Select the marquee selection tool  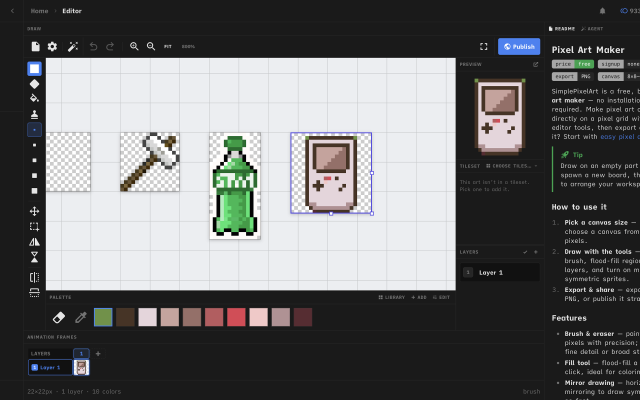click(x=34, y=227)
